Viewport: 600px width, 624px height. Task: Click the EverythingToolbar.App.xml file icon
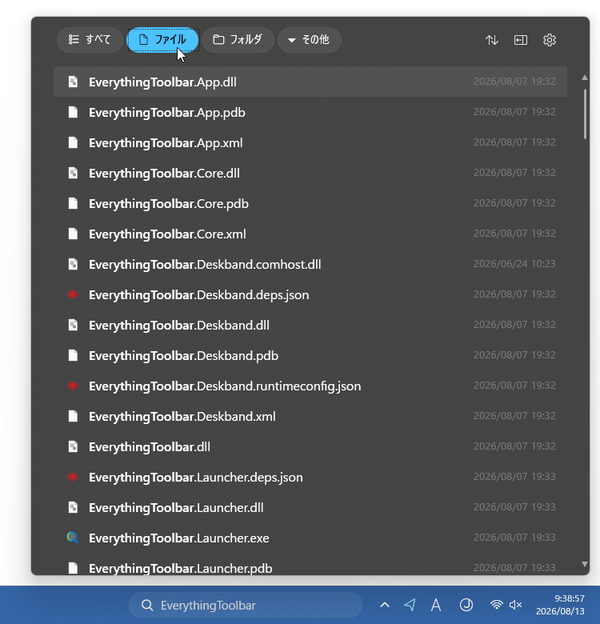73,142
